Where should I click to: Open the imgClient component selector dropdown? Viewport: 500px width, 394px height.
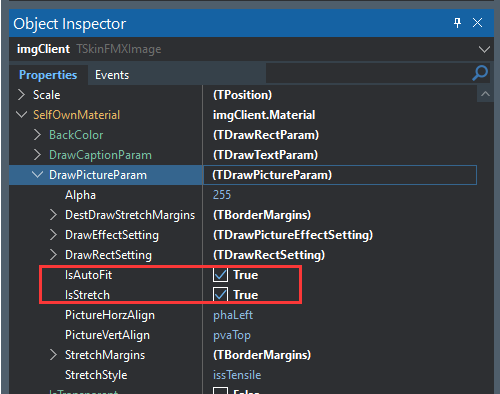click(x=484, y=49)
